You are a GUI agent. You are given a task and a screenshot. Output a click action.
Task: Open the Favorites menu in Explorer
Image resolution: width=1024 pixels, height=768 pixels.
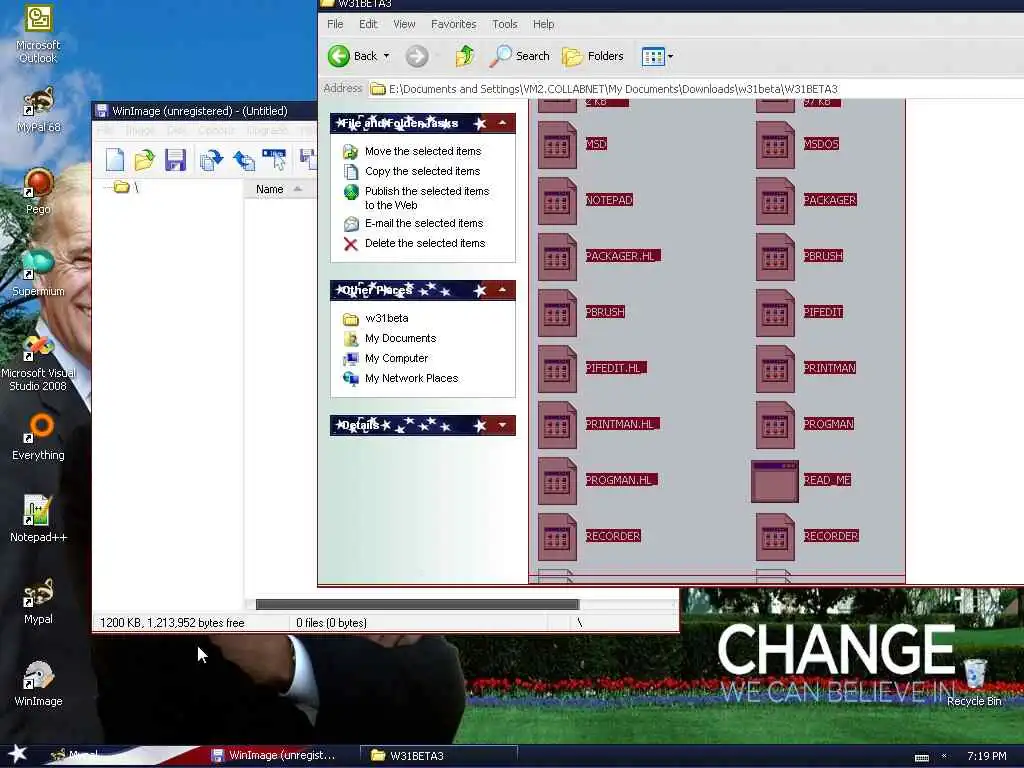coord(453,24)
